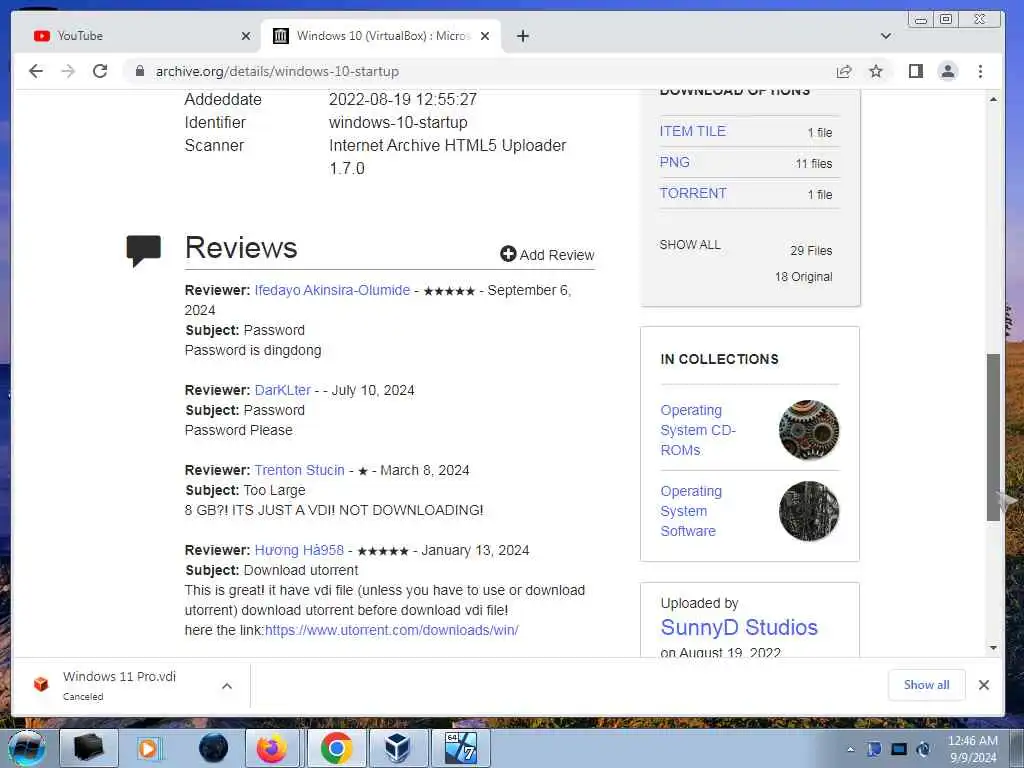Open PNG download option
1024x768 pixels.
675,162
